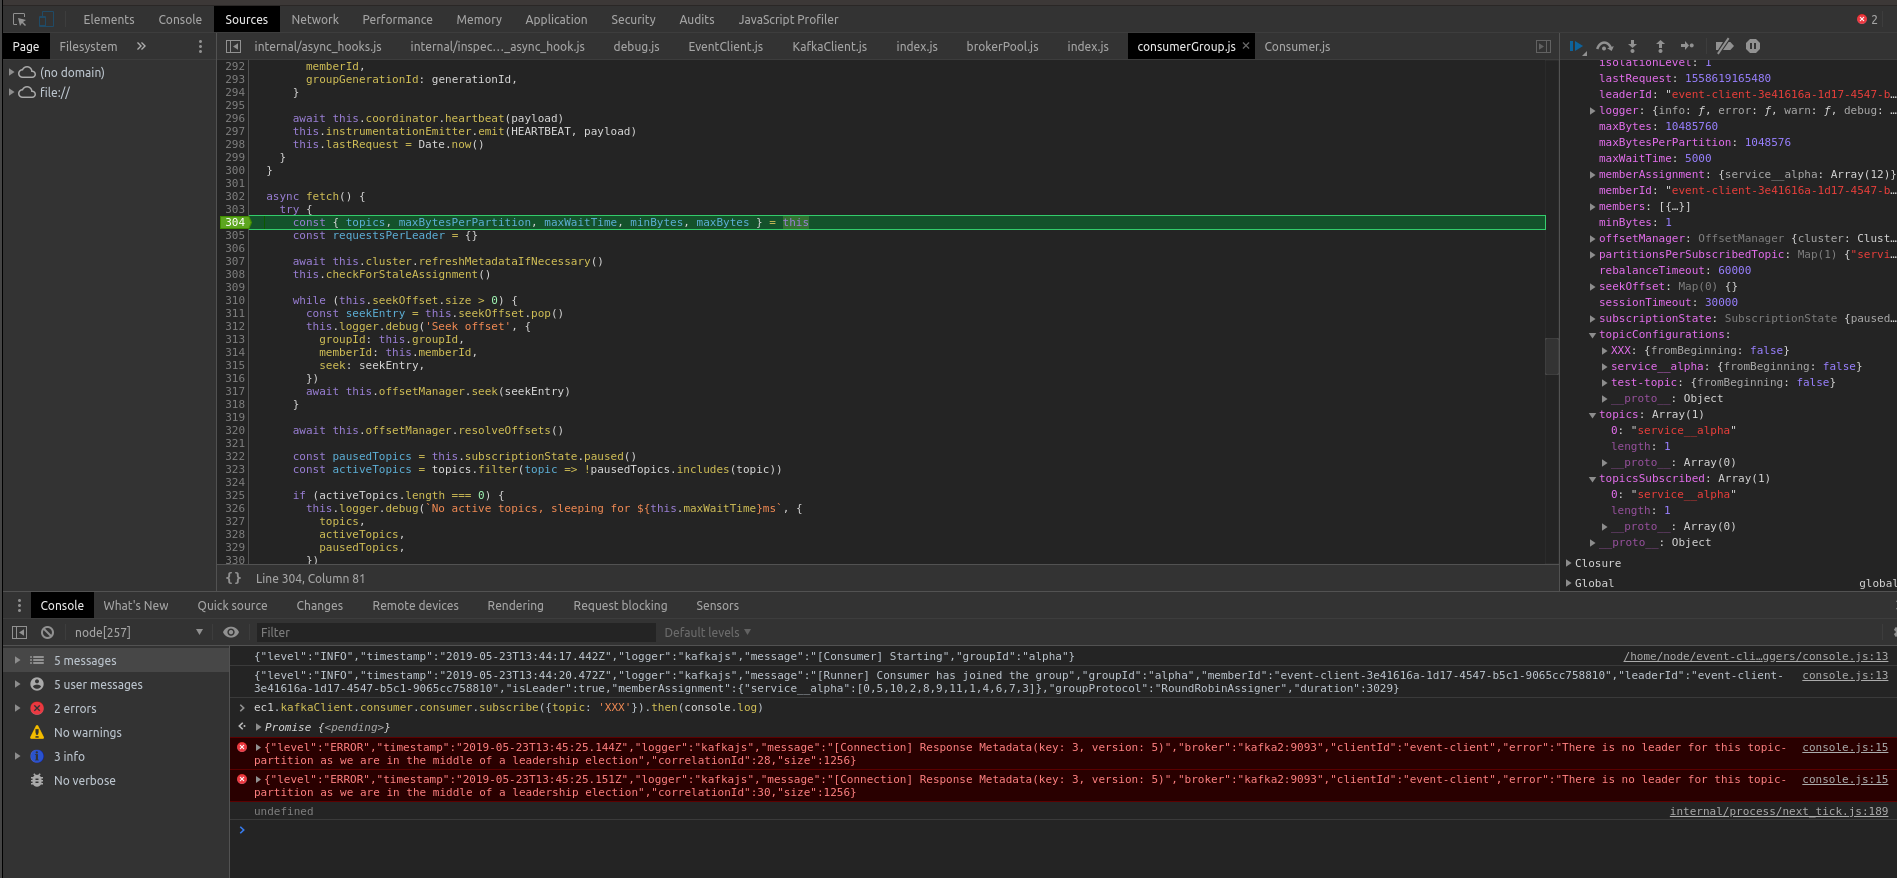Open the JavaScript Profiler panel

(x=788, y=19)
